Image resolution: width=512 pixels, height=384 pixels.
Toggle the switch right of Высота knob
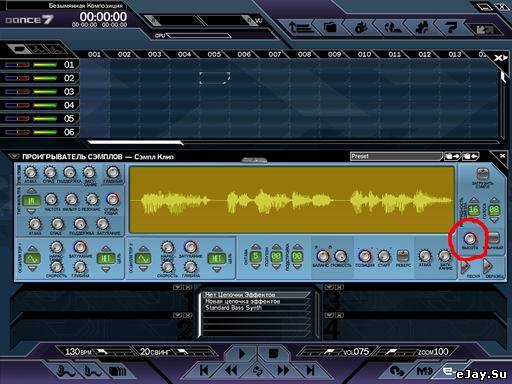pyautogui.click(x=494, y=238)
